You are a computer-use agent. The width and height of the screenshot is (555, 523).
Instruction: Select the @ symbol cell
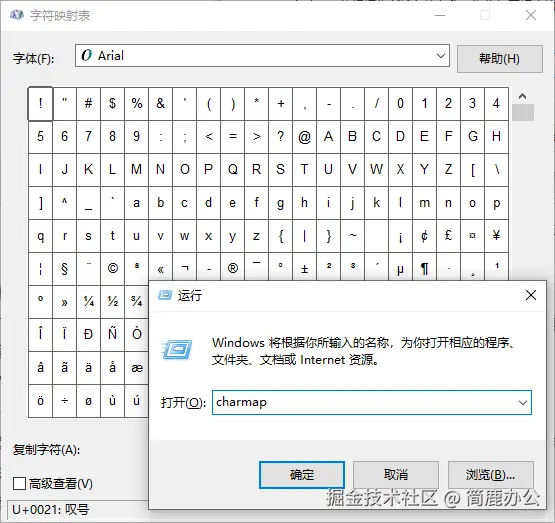[x=304, y=137]
